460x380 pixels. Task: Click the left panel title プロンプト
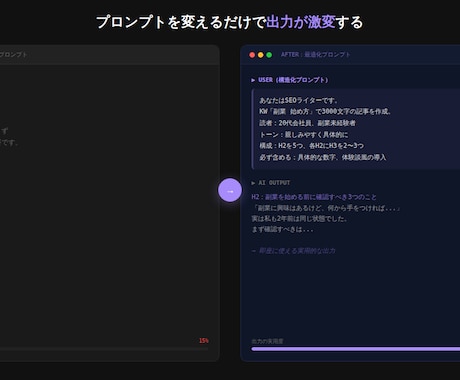[13, 55]
